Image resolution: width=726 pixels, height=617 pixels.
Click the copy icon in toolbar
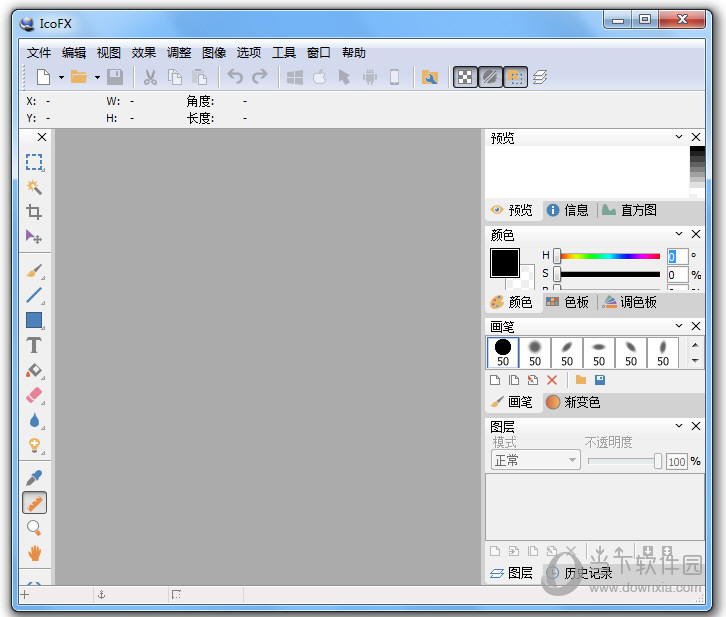click(x=175, y=77)
